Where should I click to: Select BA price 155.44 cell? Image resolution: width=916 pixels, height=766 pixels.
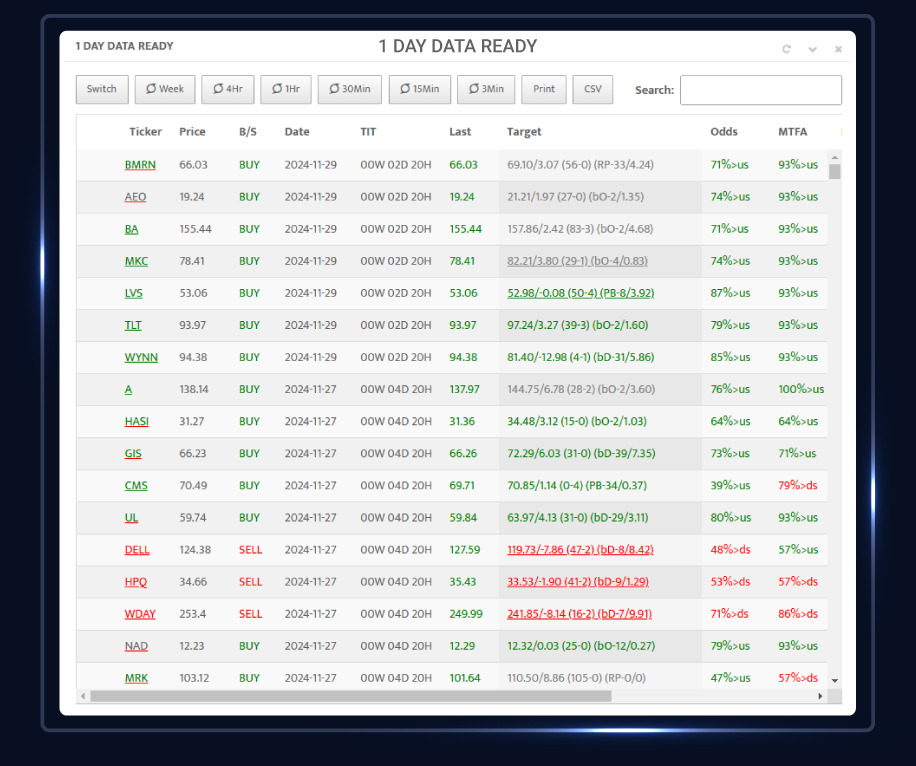coord(195,229)
